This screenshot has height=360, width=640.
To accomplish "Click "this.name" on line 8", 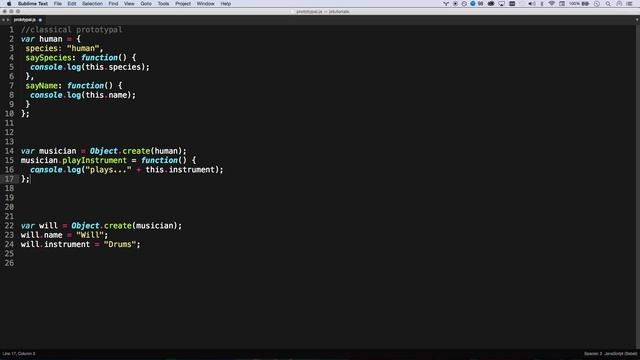I will tap(106, 95).
